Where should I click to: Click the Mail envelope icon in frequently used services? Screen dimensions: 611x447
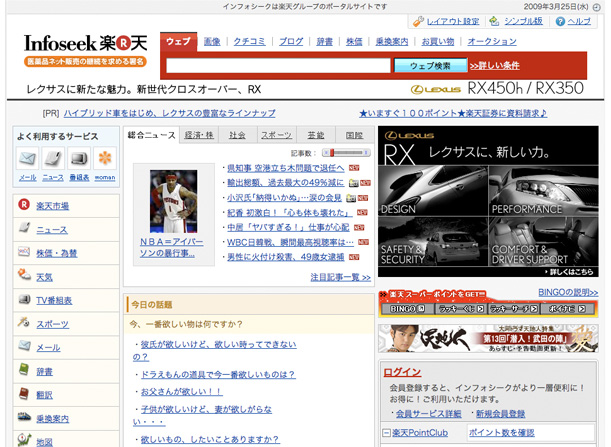[27, 159]
